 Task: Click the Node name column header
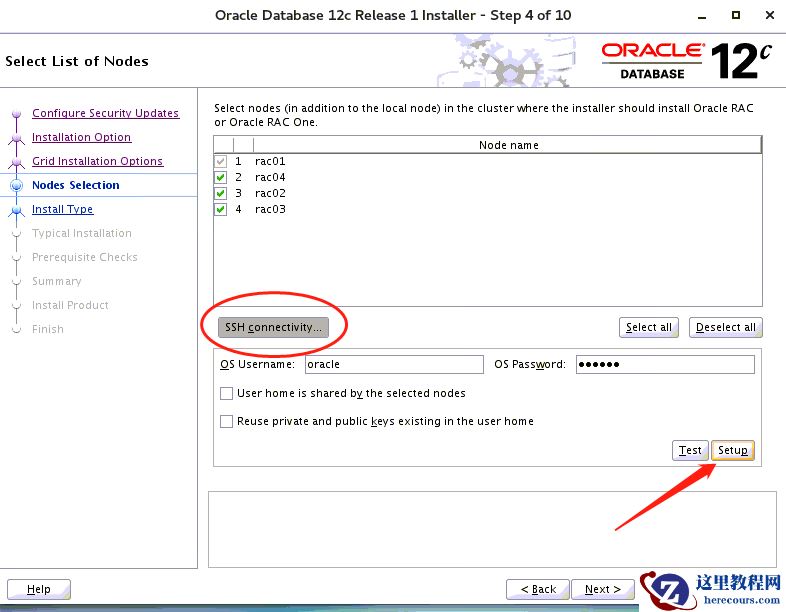pyautogui.click(x=508, y=145)
